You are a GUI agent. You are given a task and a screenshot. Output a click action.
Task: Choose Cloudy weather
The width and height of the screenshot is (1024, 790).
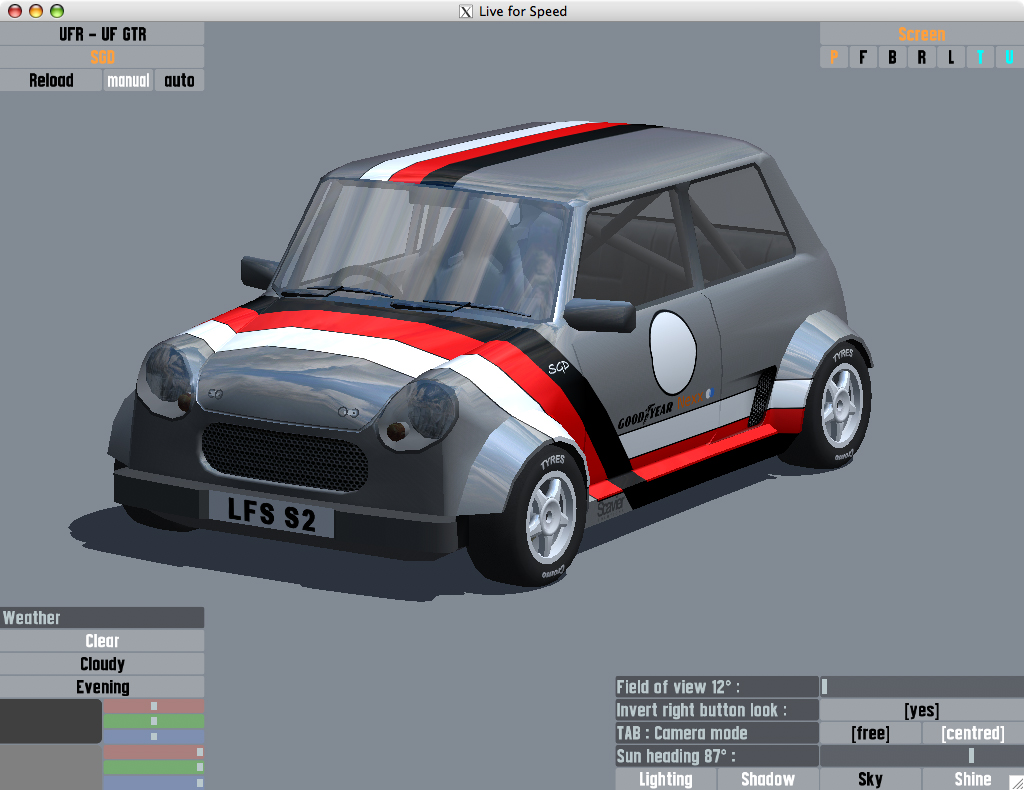tap(102, 664)
